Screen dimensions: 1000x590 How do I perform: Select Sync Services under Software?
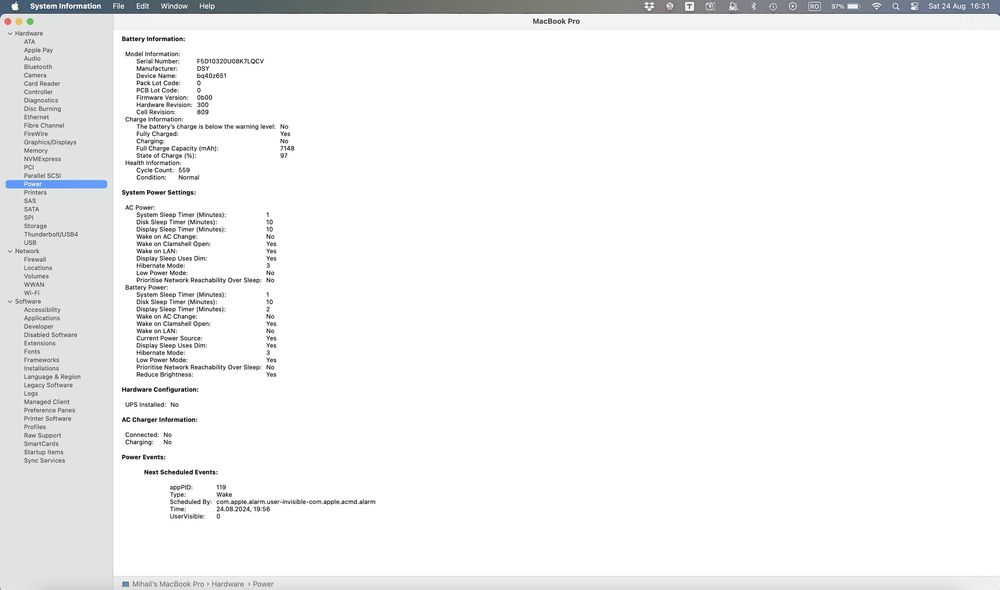tap(44, 461)
